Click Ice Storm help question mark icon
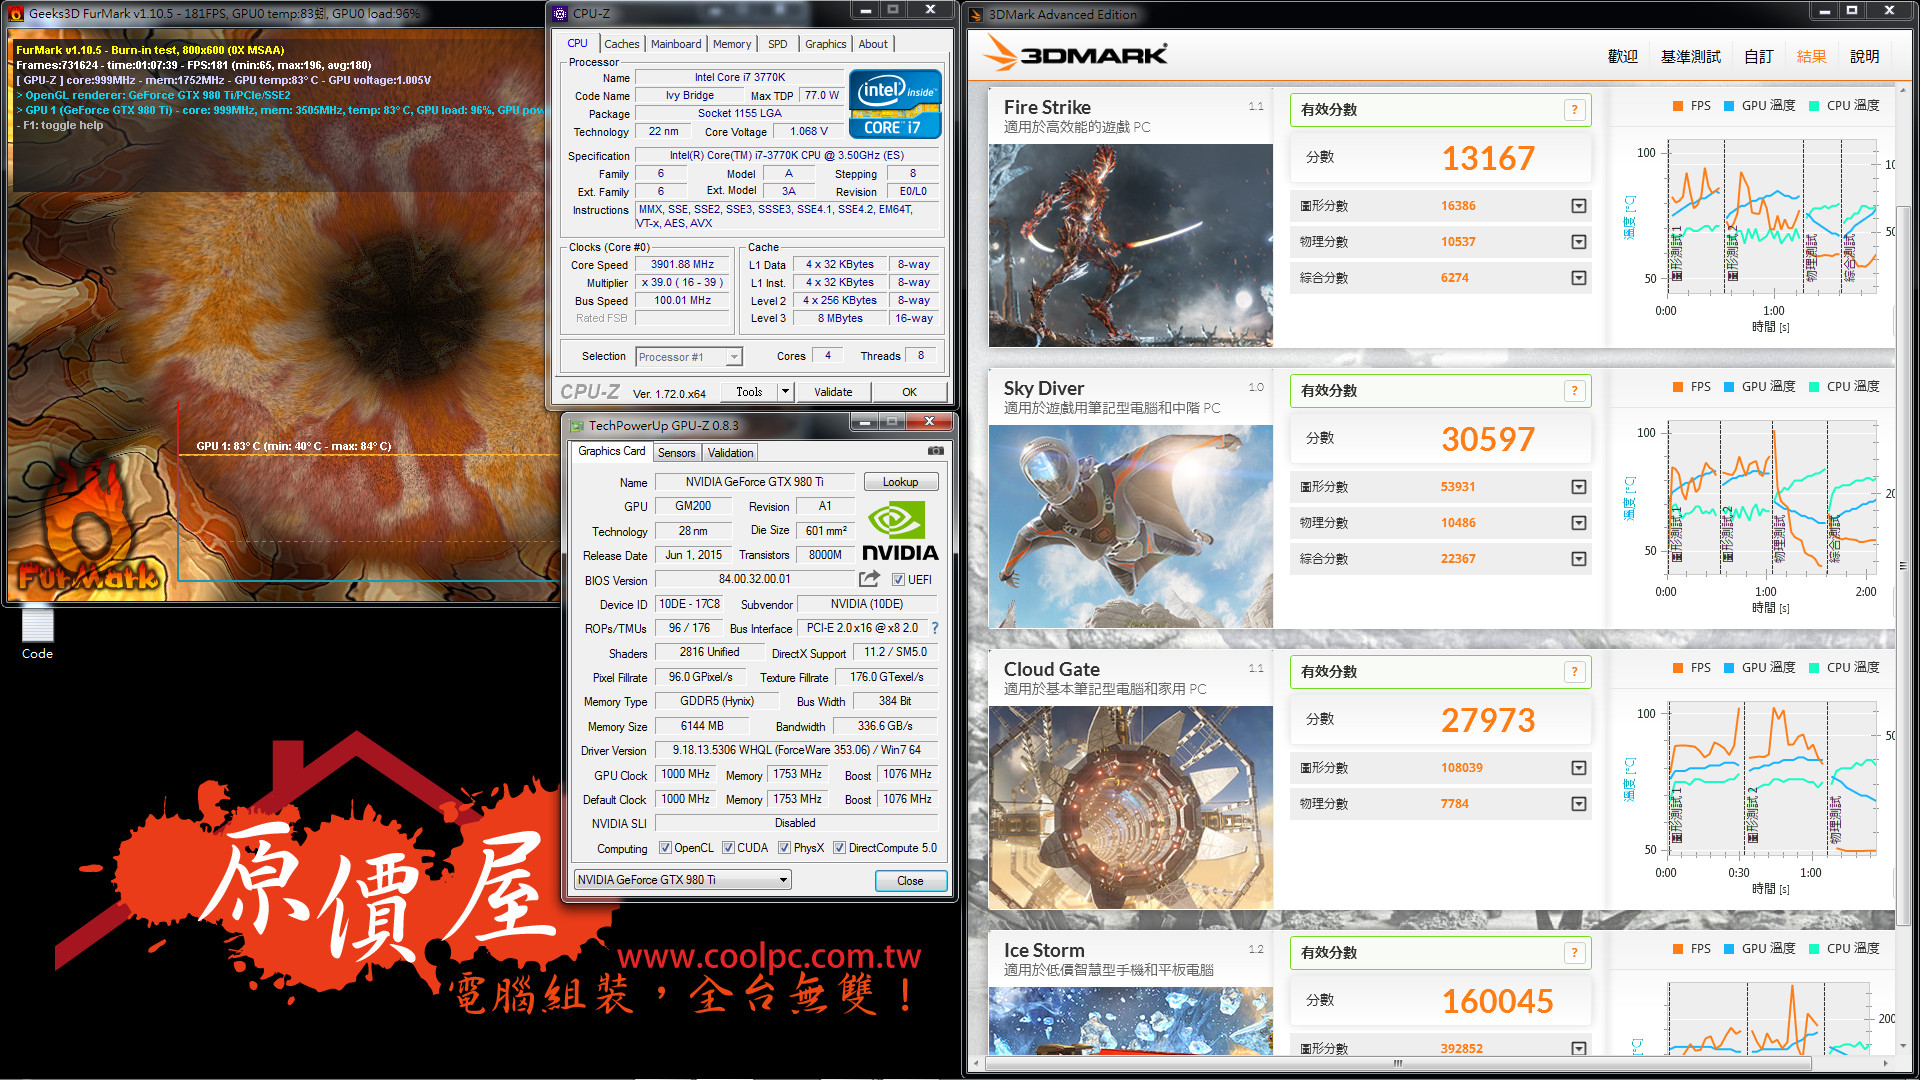The width and height of the screenshot is (1920, 1080). coord(1574,953)
